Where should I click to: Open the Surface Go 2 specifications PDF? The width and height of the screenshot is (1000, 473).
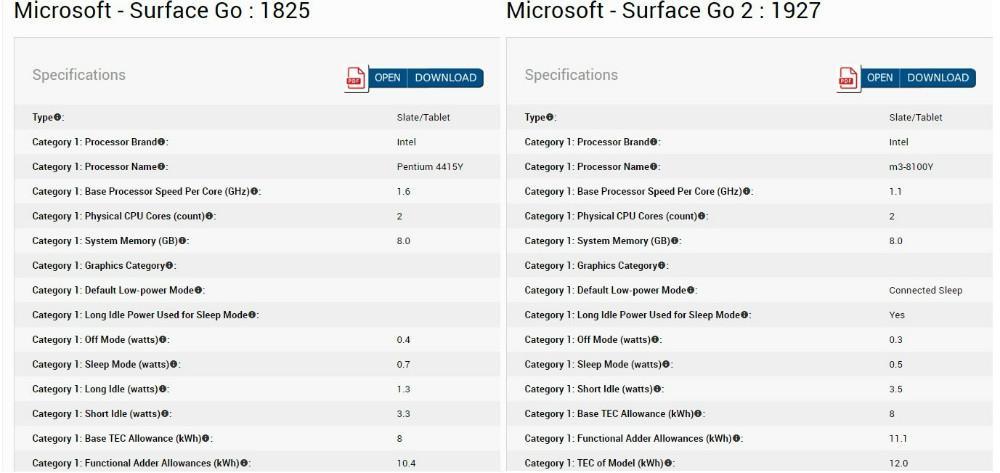tap(879, 78)
